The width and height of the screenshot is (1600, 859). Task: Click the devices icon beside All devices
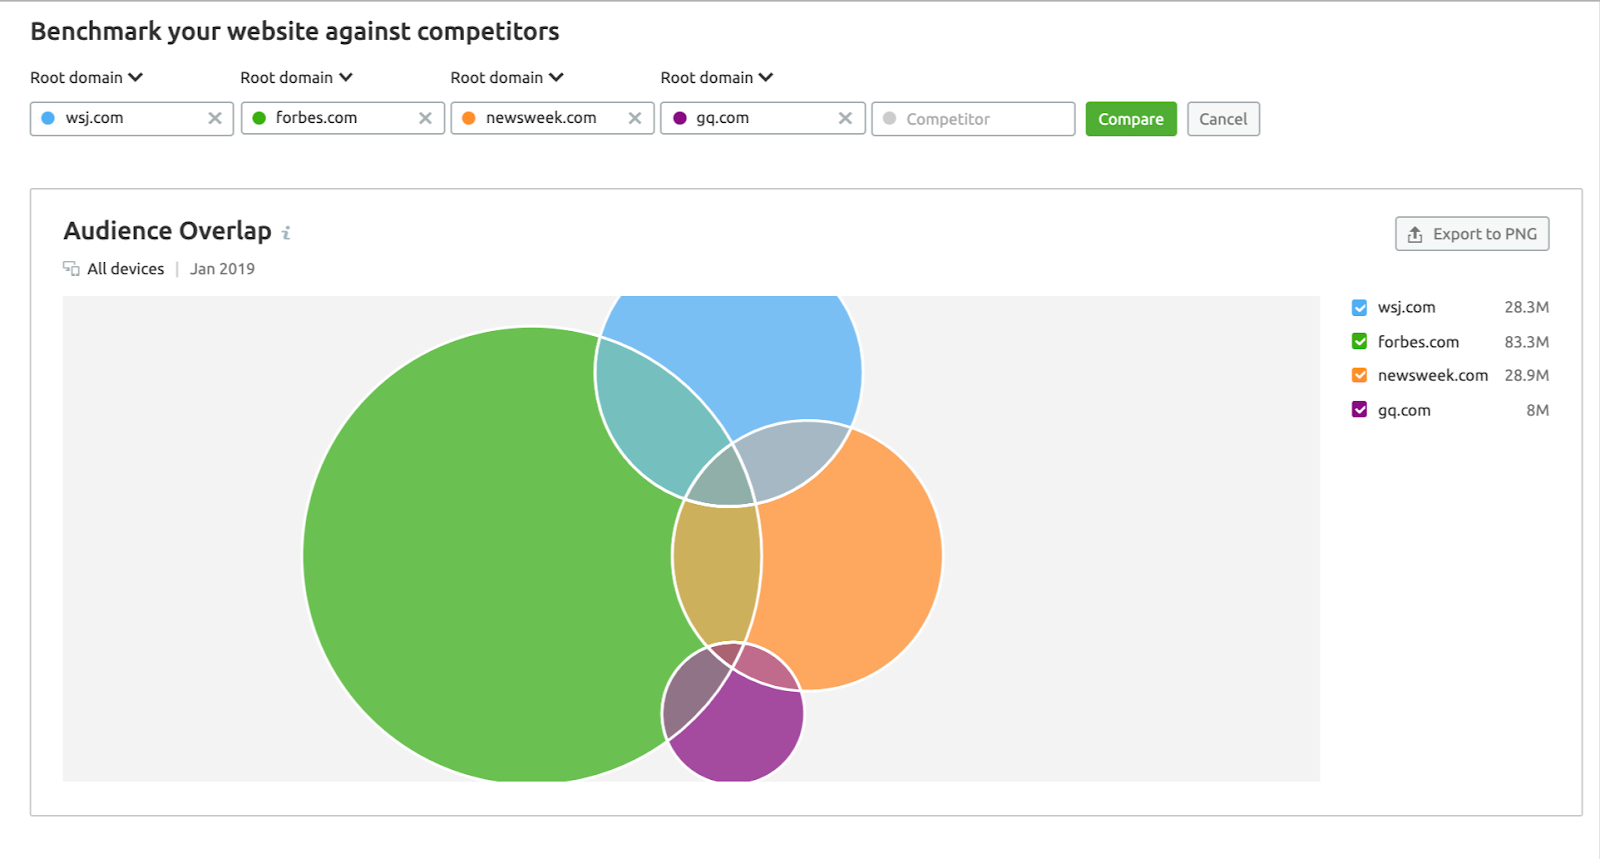click(x=71, y=268)
